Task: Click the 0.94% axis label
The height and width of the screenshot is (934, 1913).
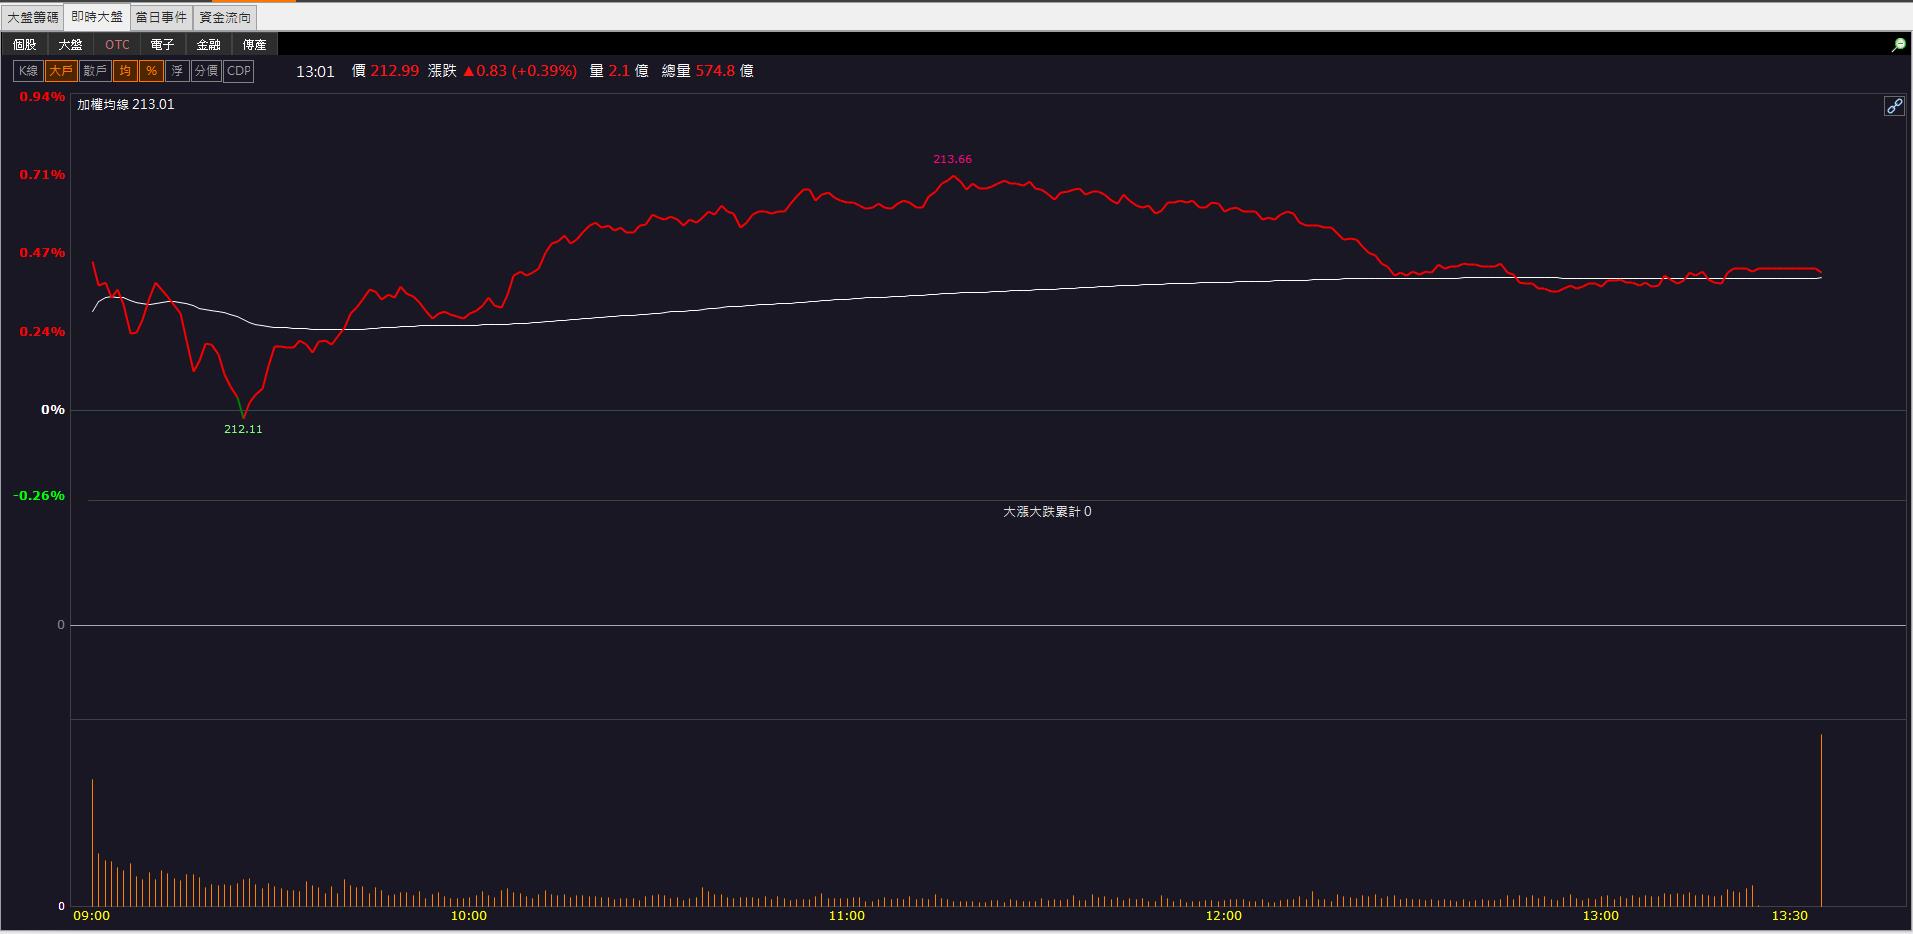Action: click(x=42, y=97)
